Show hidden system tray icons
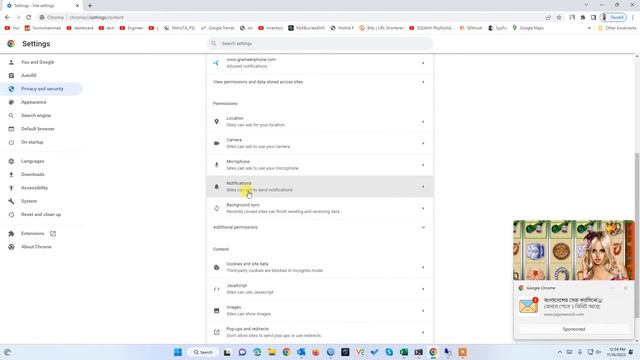 (560, 352)
